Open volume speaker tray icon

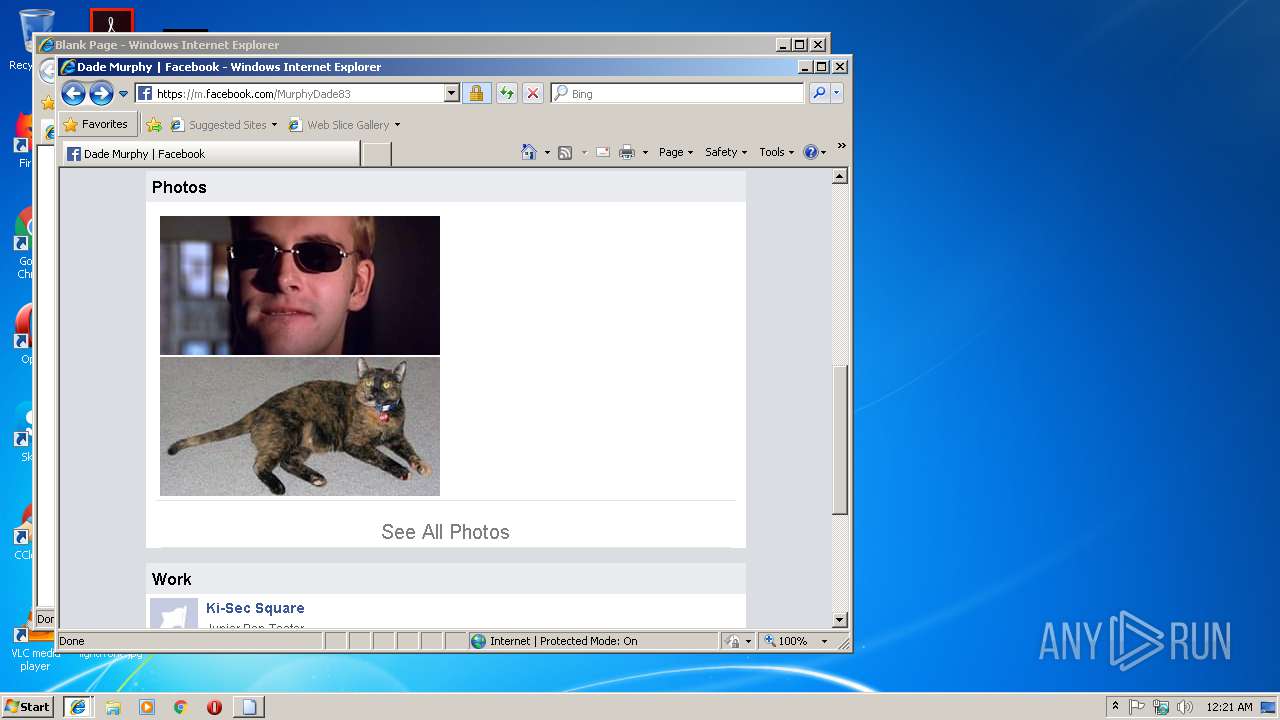[1185, 707]
